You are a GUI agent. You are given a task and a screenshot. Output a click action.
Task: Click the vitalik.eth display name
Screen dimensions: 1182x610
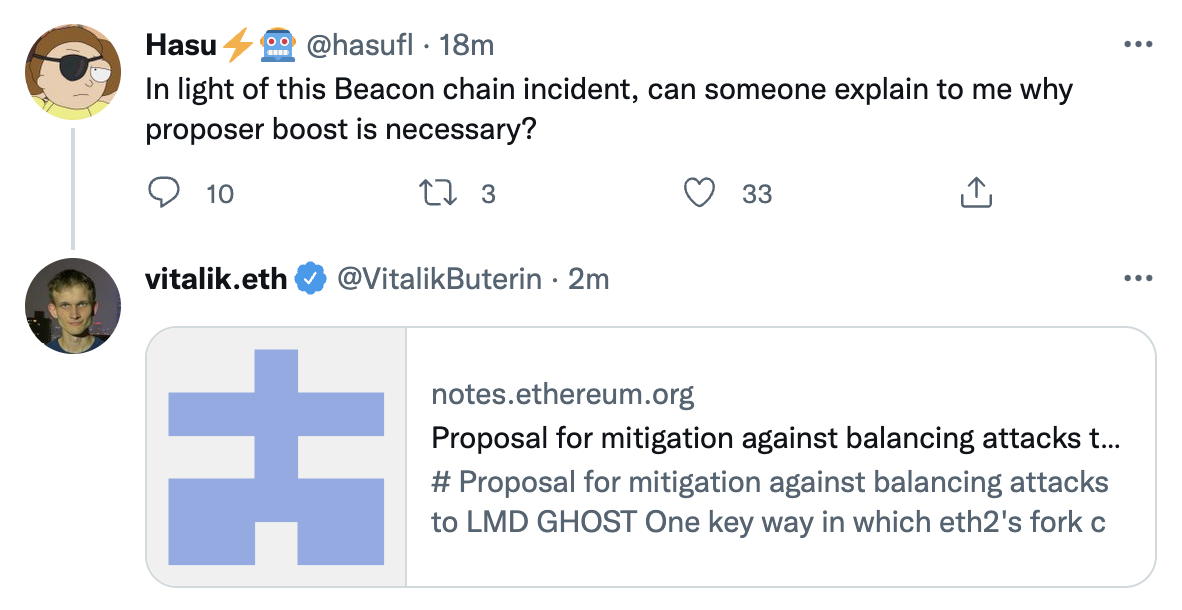216,279
